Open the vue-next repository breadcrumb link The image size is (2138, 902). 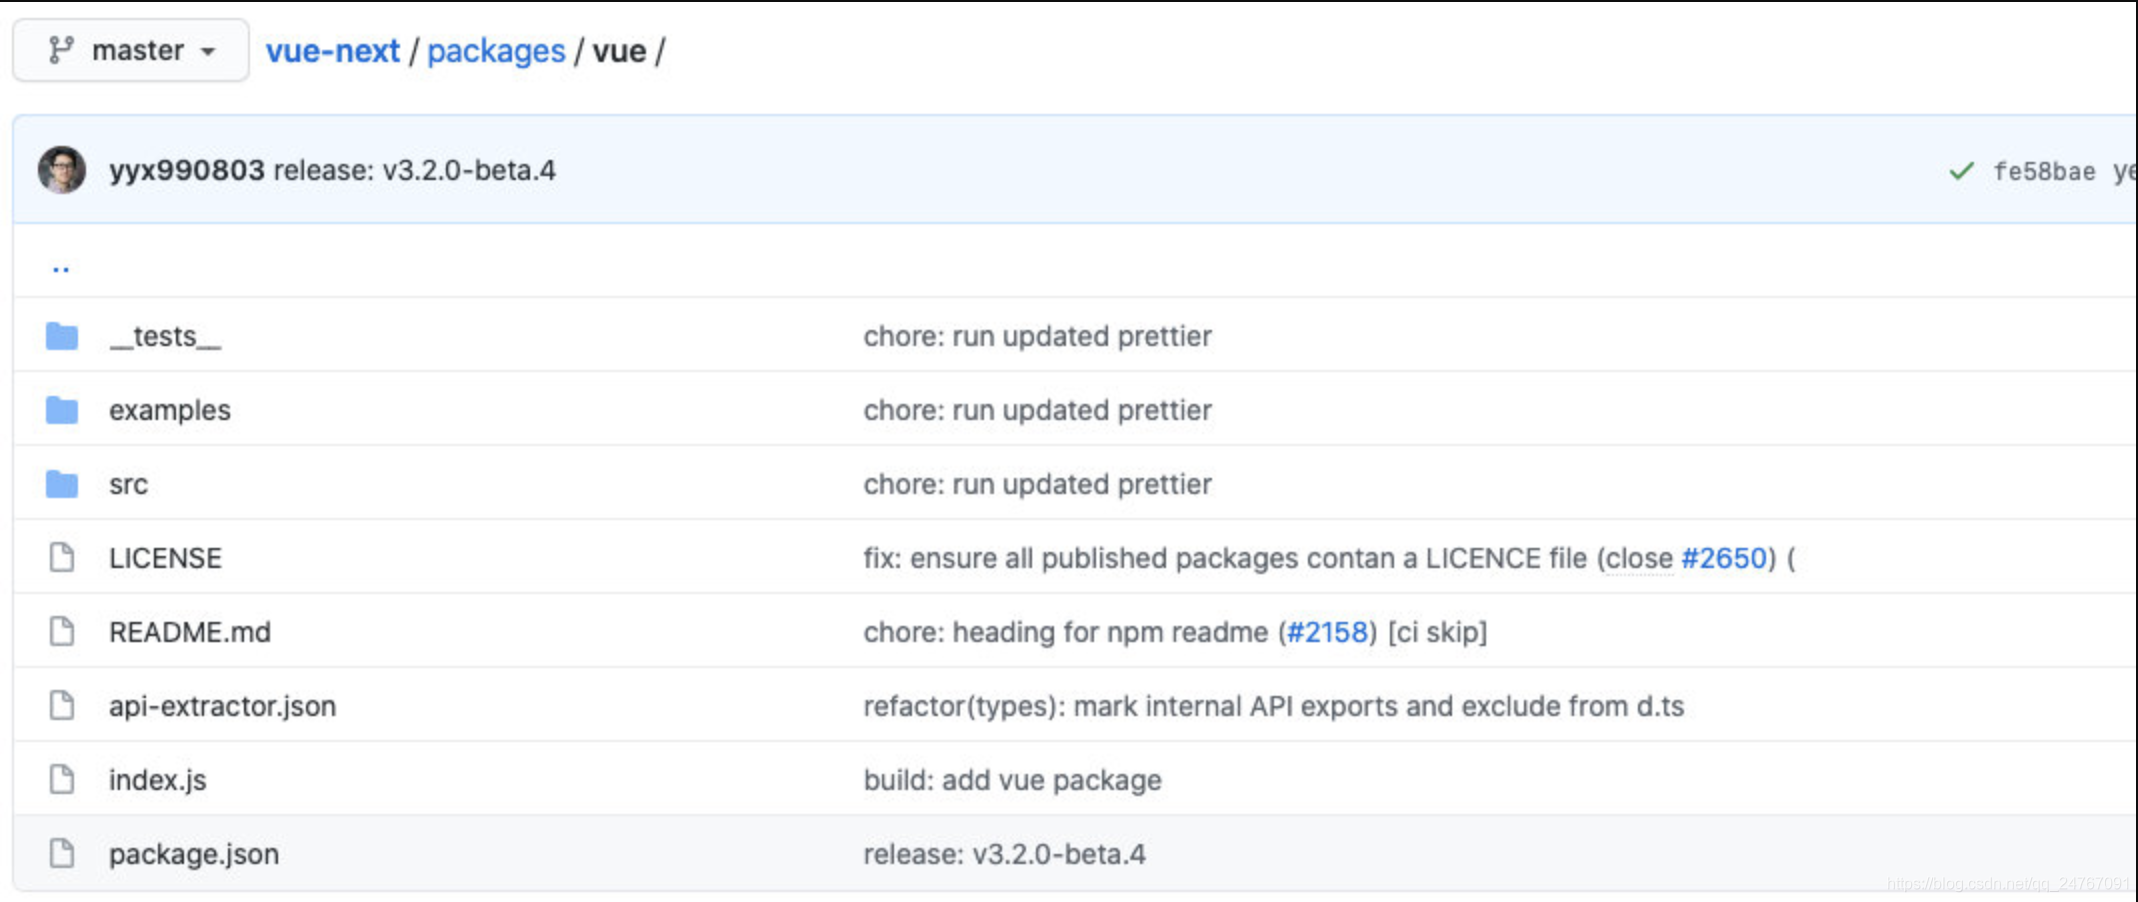(x=332, y=50)
